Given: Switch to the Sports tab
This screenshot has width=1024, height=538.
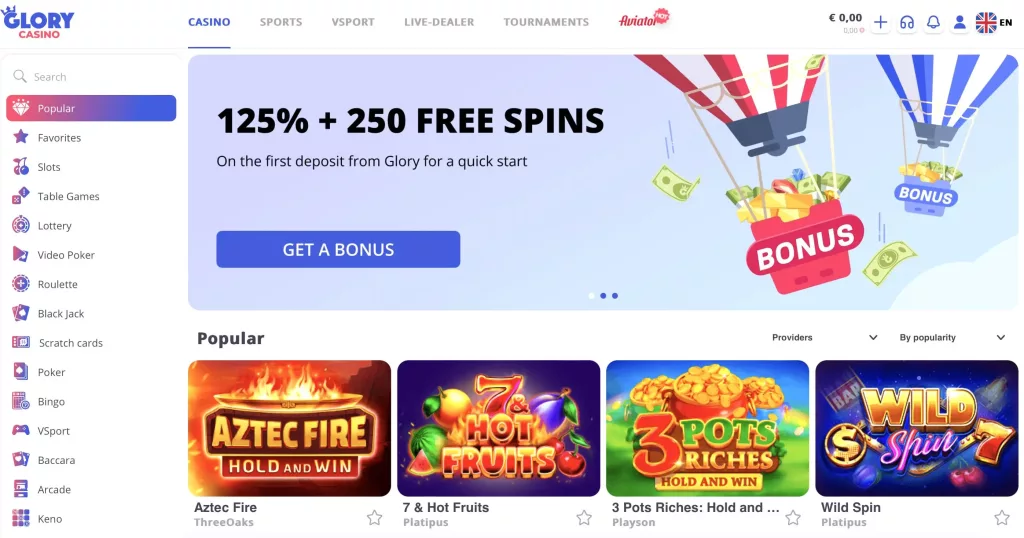Looking at the screenshot, I should coord(281,22).
